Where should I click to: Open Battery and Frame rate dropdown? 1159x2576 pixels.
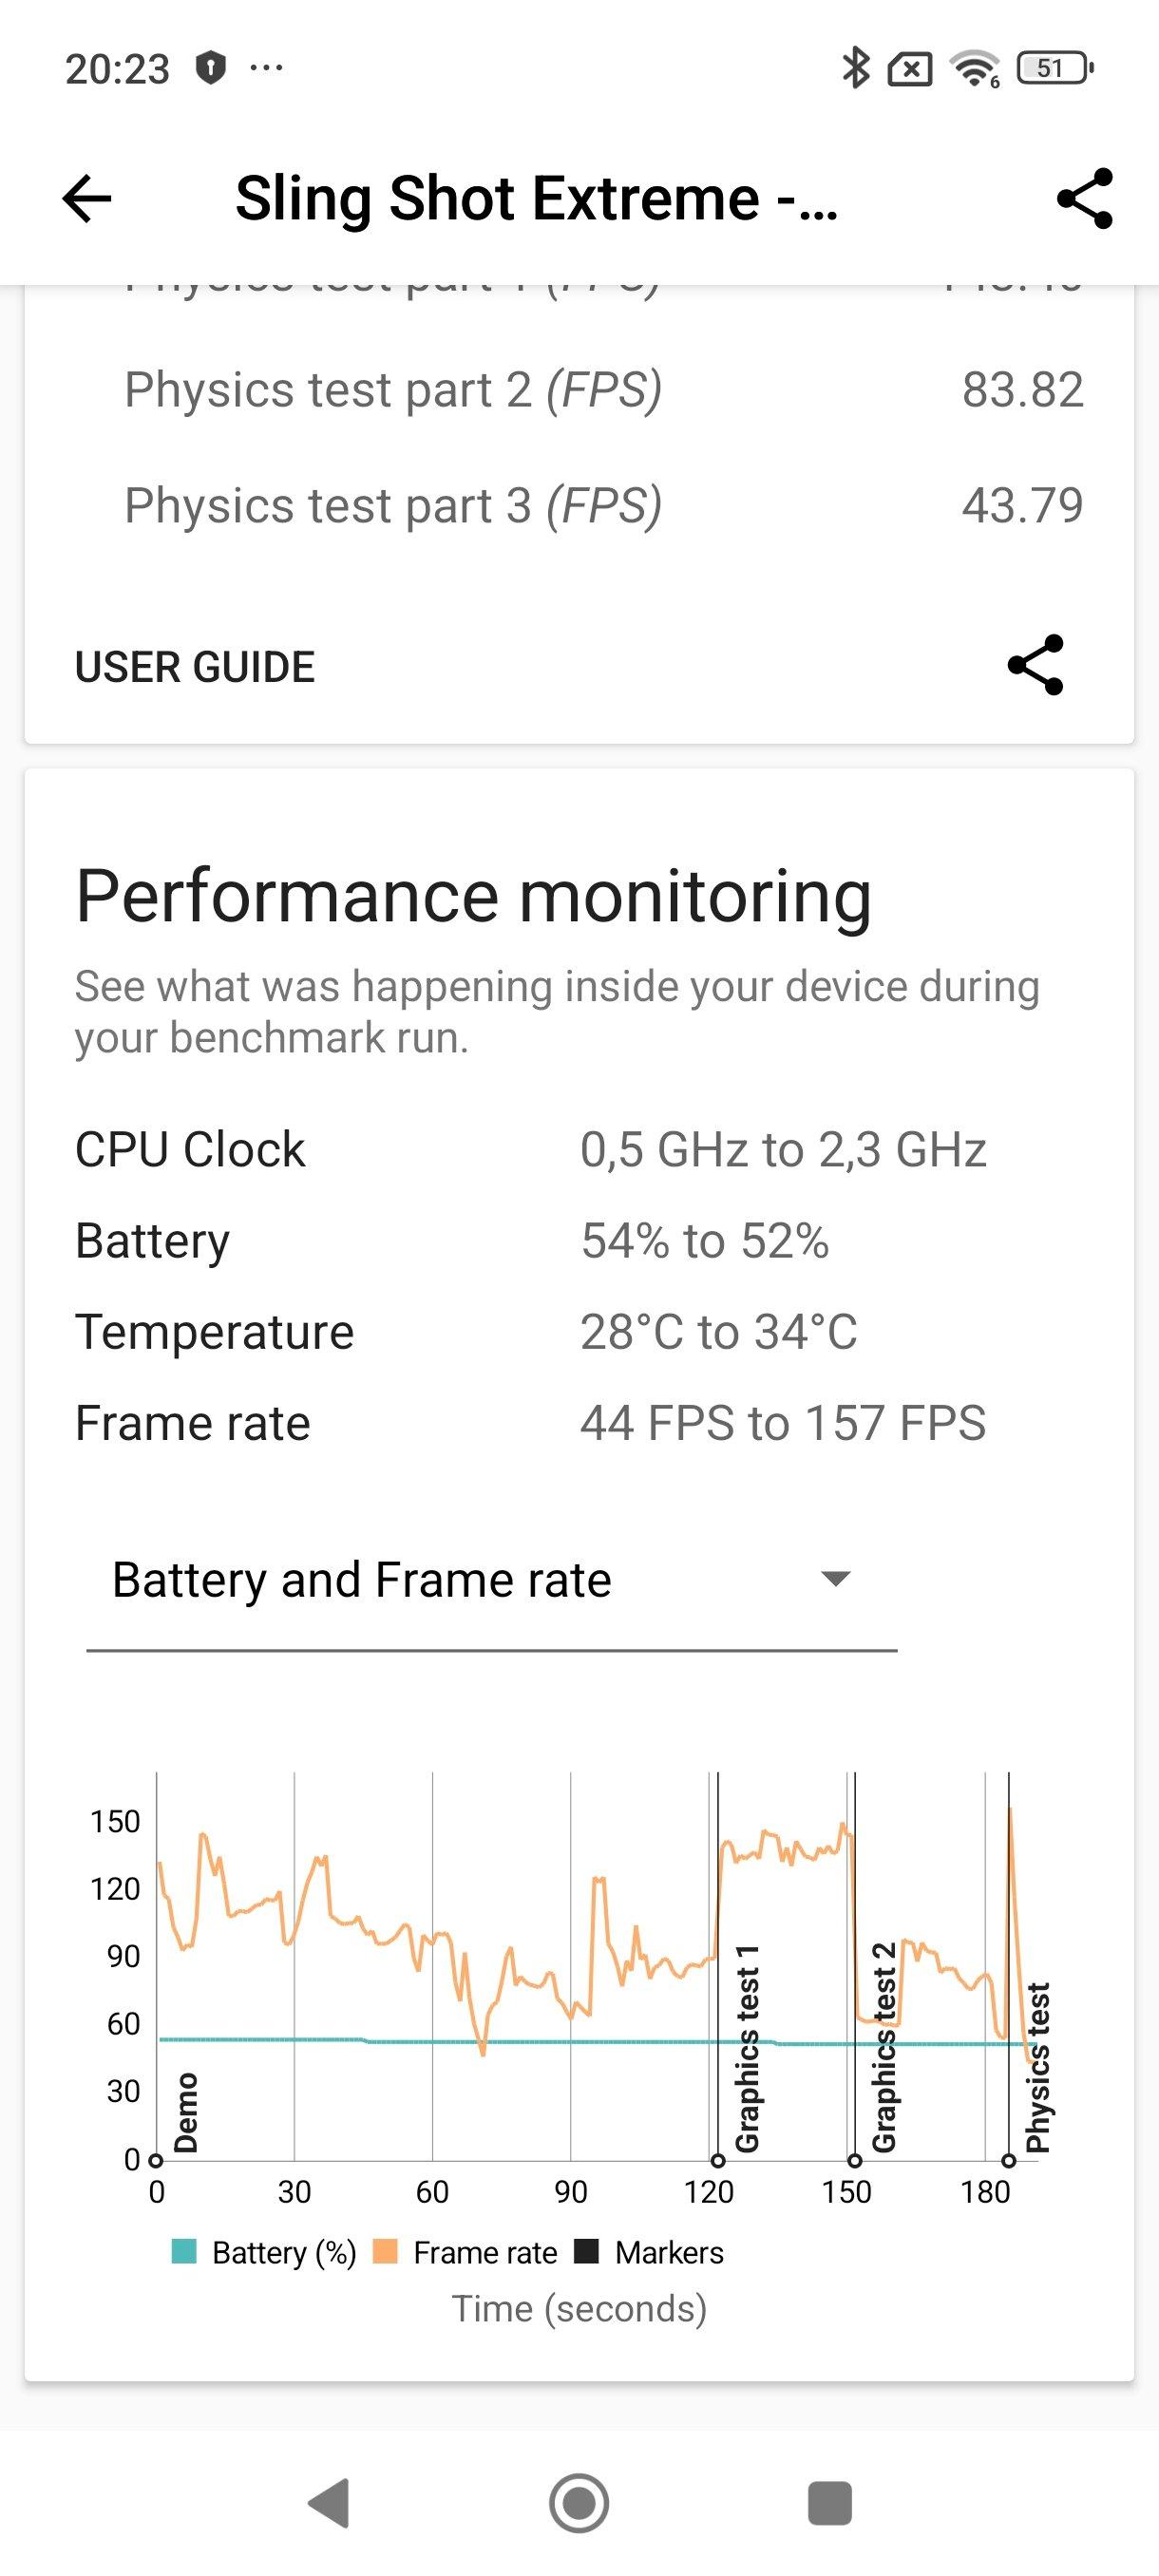coord(491,1581)
